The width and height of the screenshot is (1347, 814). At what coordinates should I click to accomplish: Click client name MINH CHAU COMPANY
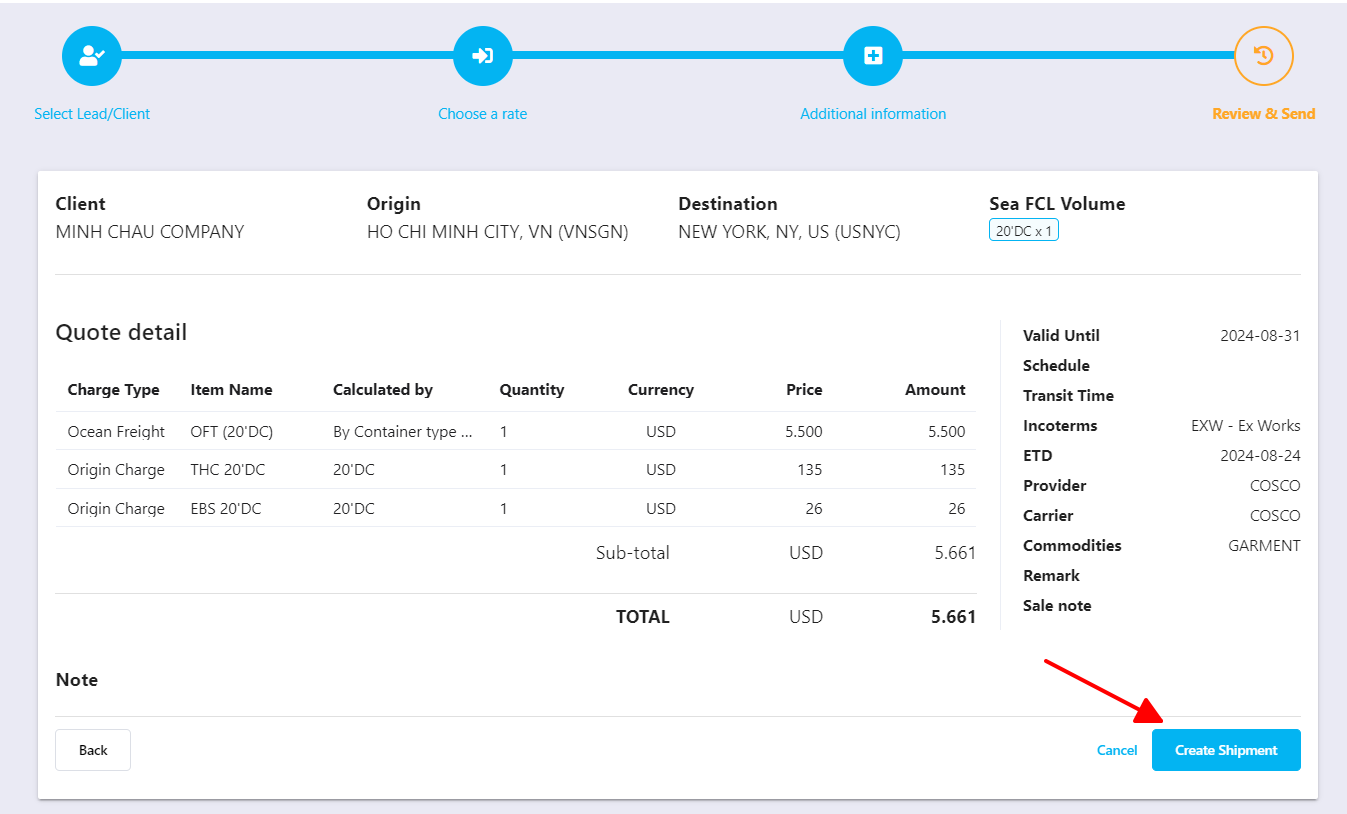click(x=150, y=232)
